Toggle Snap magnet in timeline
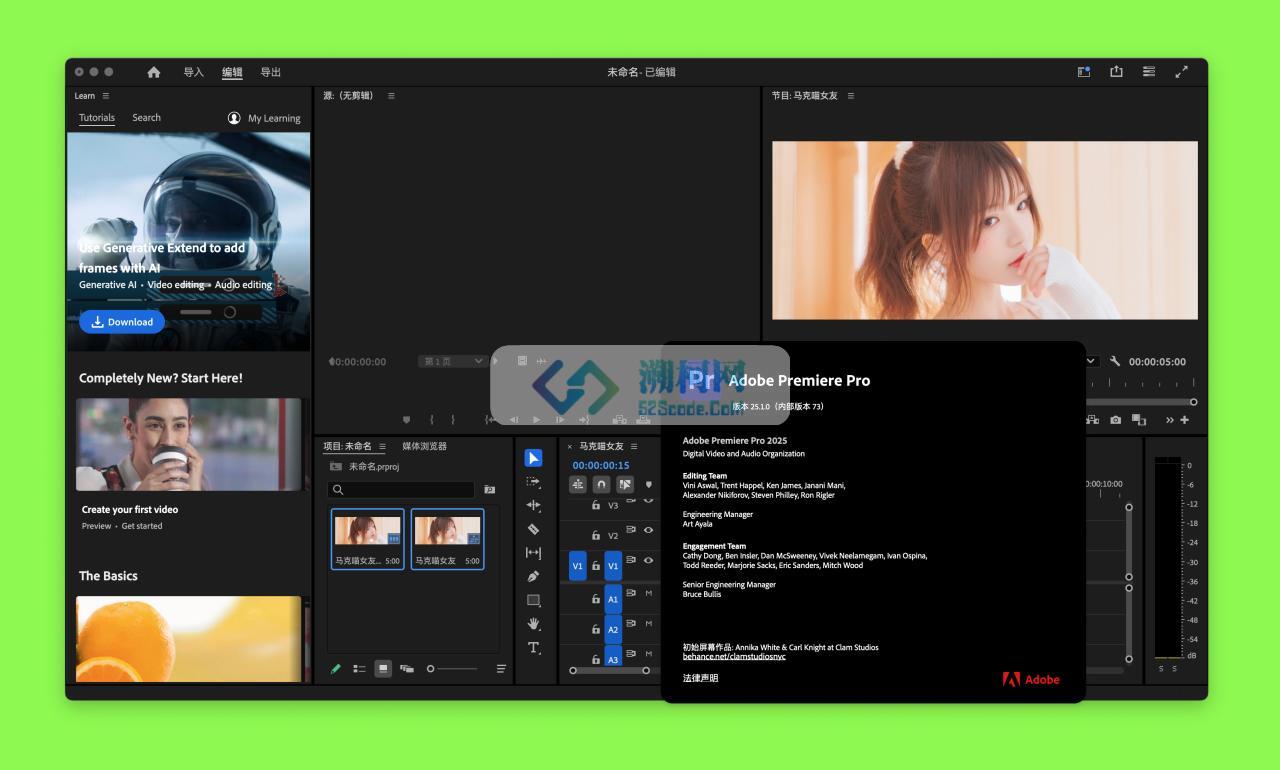This screenshot has width=1280, height=770. 601,484
